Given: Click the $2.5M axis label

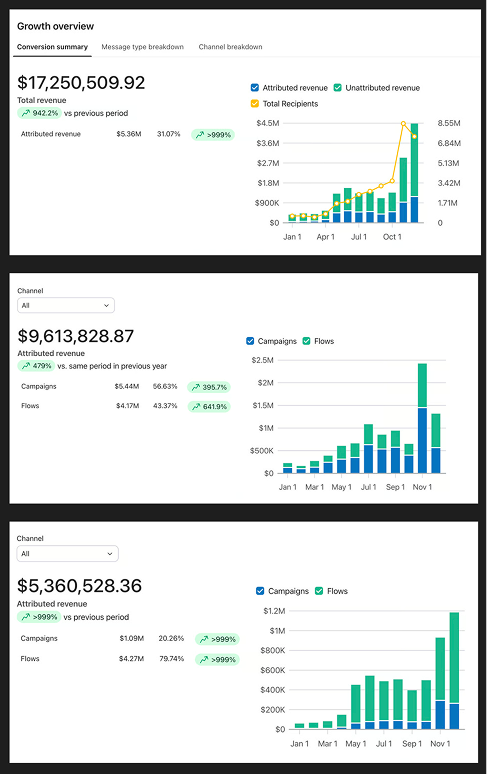Looking at the screenshot, I should (x=262, y=360).
